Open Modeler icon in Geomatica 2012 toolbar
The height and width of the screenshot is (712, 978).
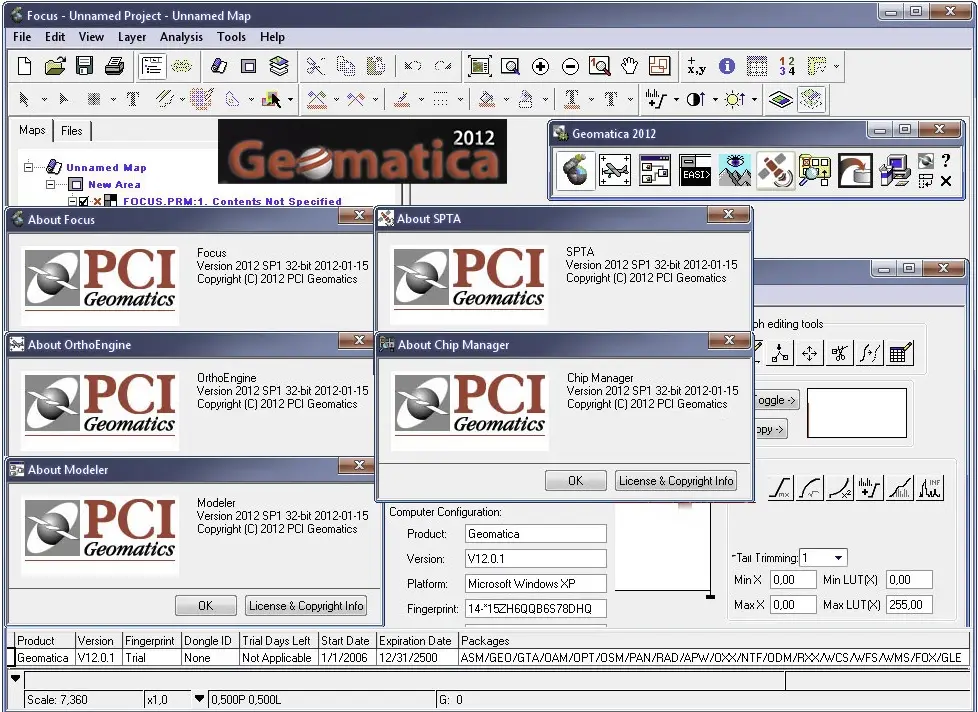tap(654, 170)
